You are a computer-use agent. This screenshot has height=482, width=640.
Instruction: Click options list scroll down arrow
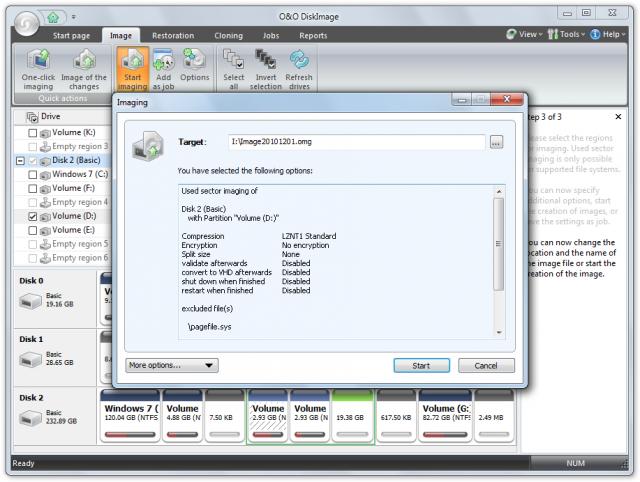click(498, 333)
